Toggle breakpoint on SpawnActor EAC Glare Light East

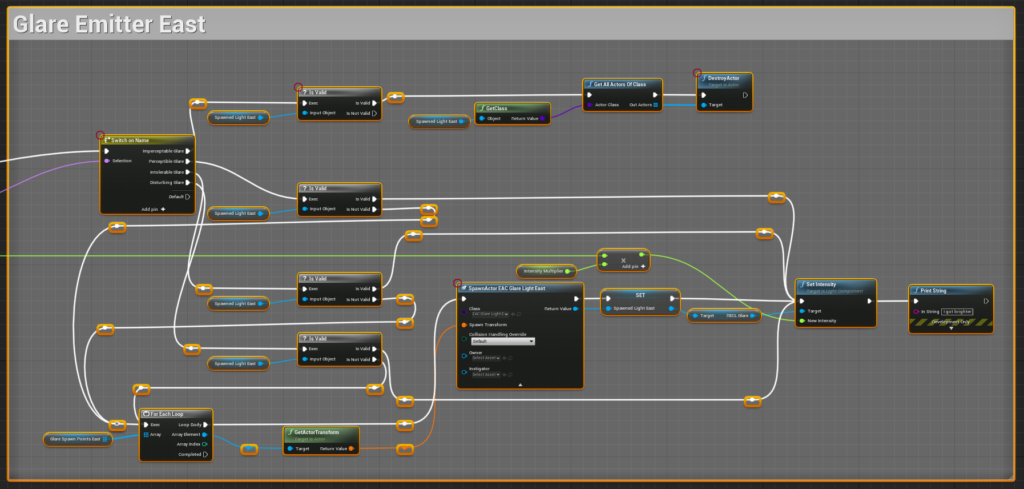pyautogui.click(x=458, y=284)
